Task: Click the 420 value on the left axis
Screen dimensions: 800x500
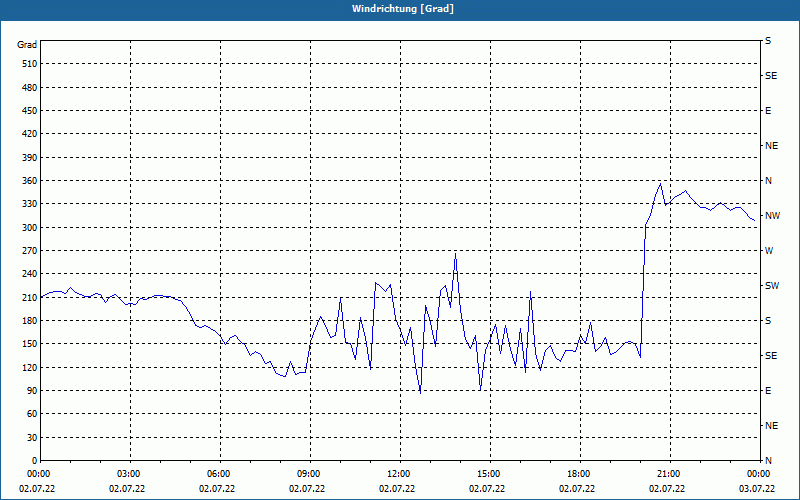Action: point(29,134)
